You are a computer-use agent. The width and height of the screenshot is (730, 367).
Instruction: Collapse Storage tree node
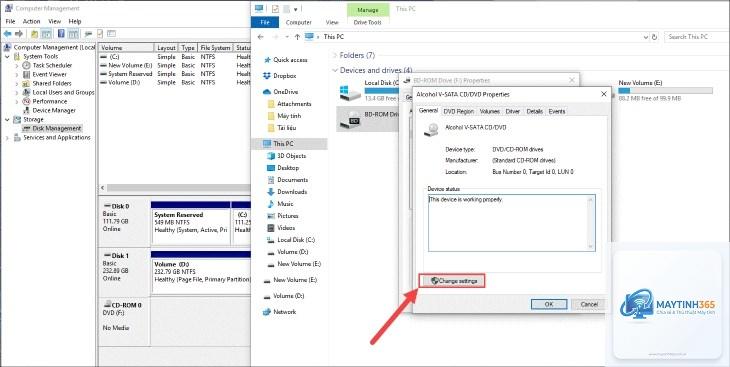point(7,120)
